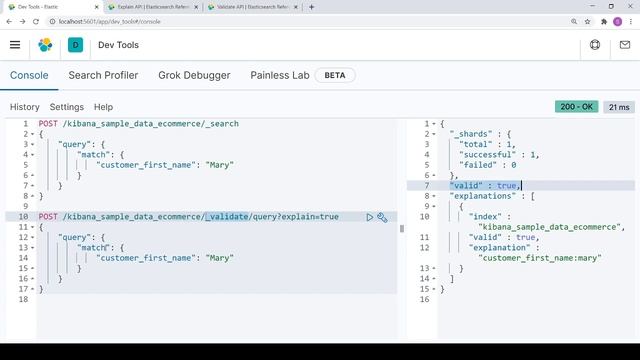Close the Explain API browser tab
Viewport: 640px width, 360px height.
pyautogui.click(x=196, y=7)
